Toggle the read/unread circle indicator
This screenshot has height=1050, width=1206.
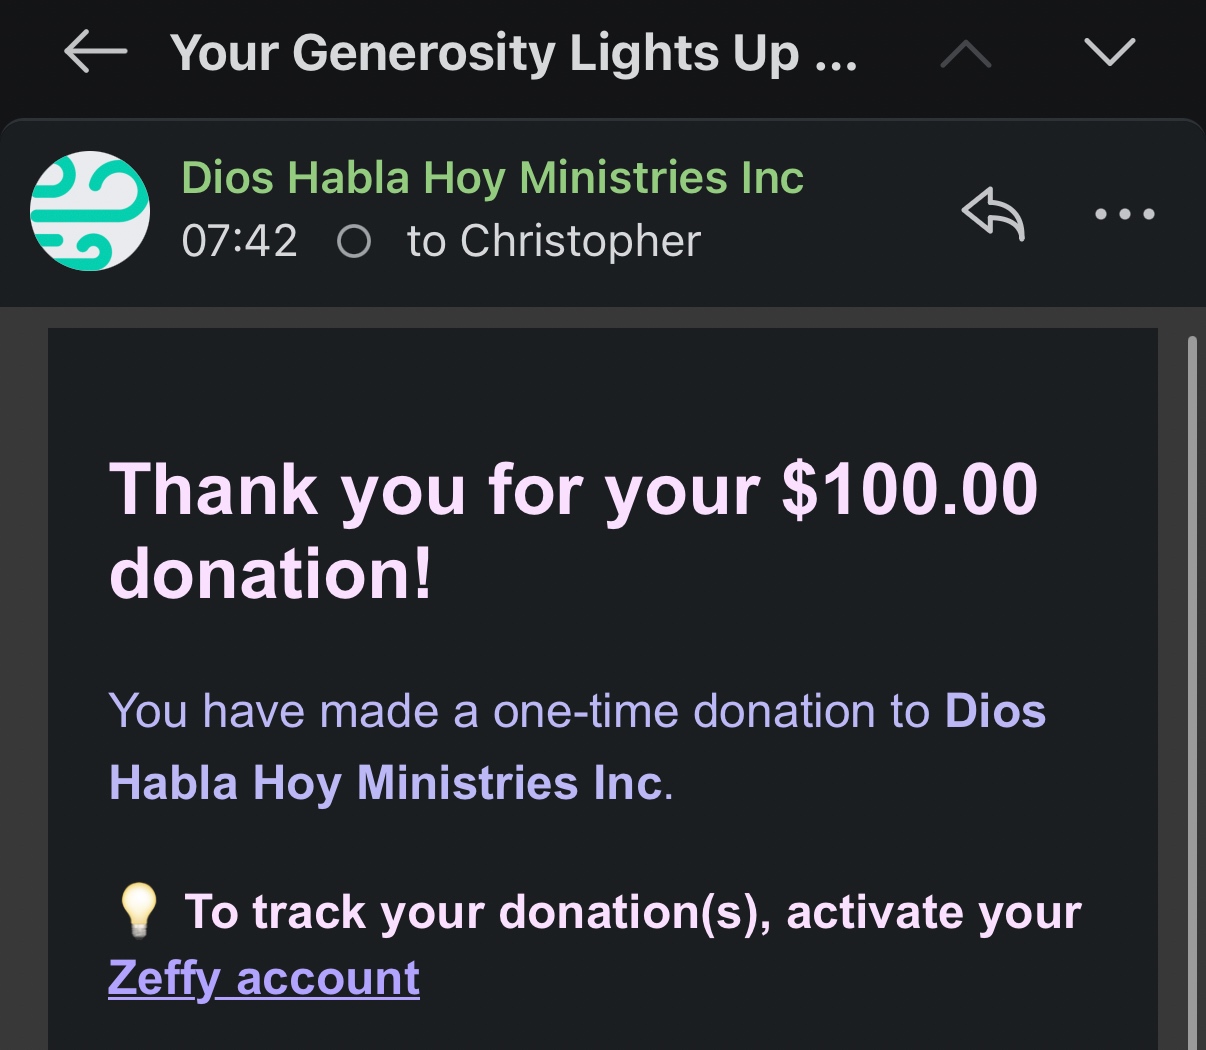[354, 242]
